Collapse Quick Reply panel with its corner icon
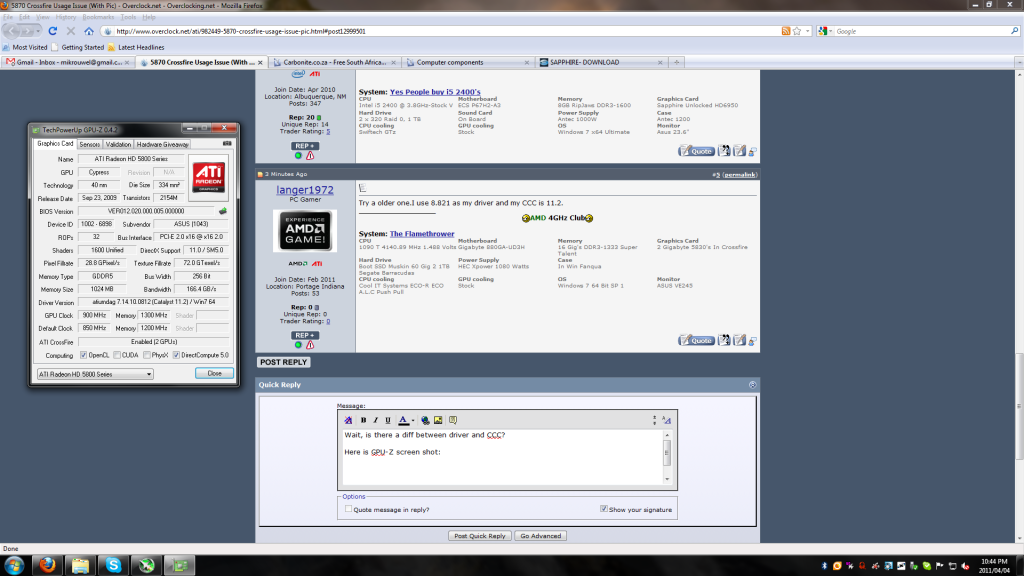 pos(752,385)
